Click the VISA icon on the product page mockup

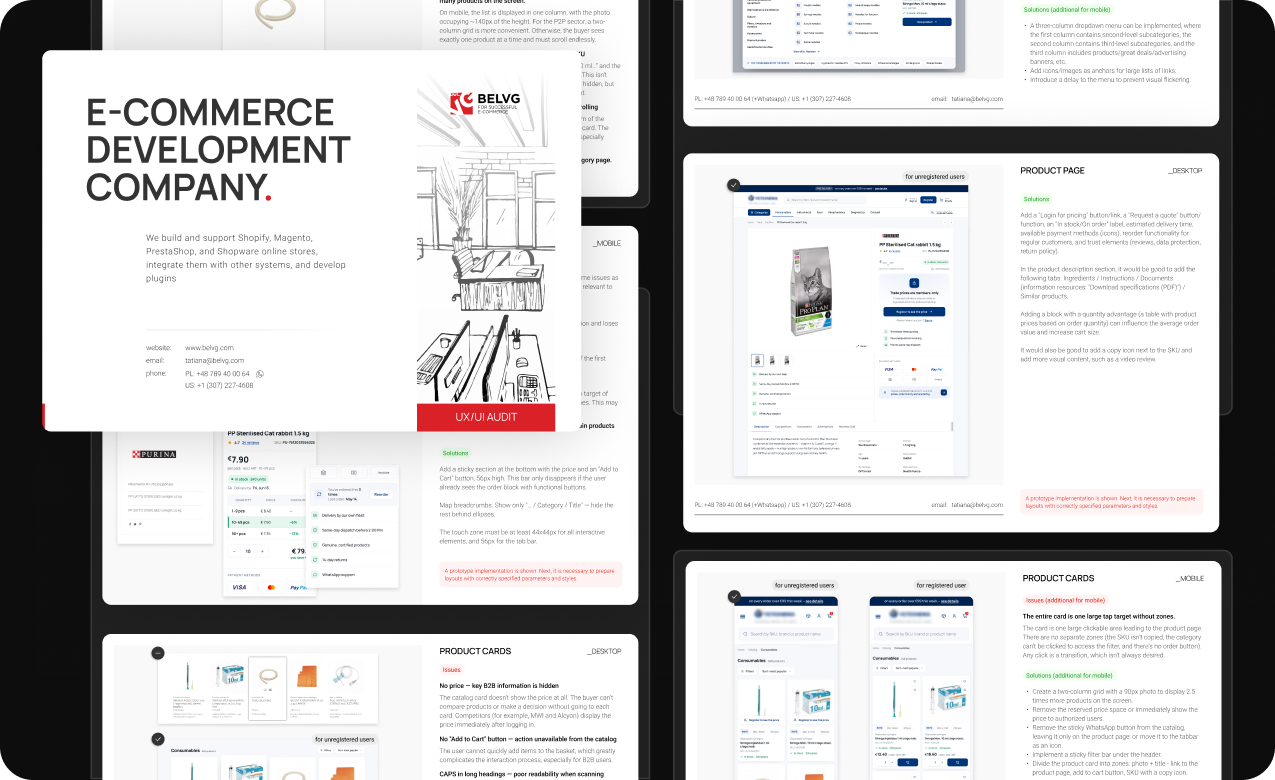[889, 370]
